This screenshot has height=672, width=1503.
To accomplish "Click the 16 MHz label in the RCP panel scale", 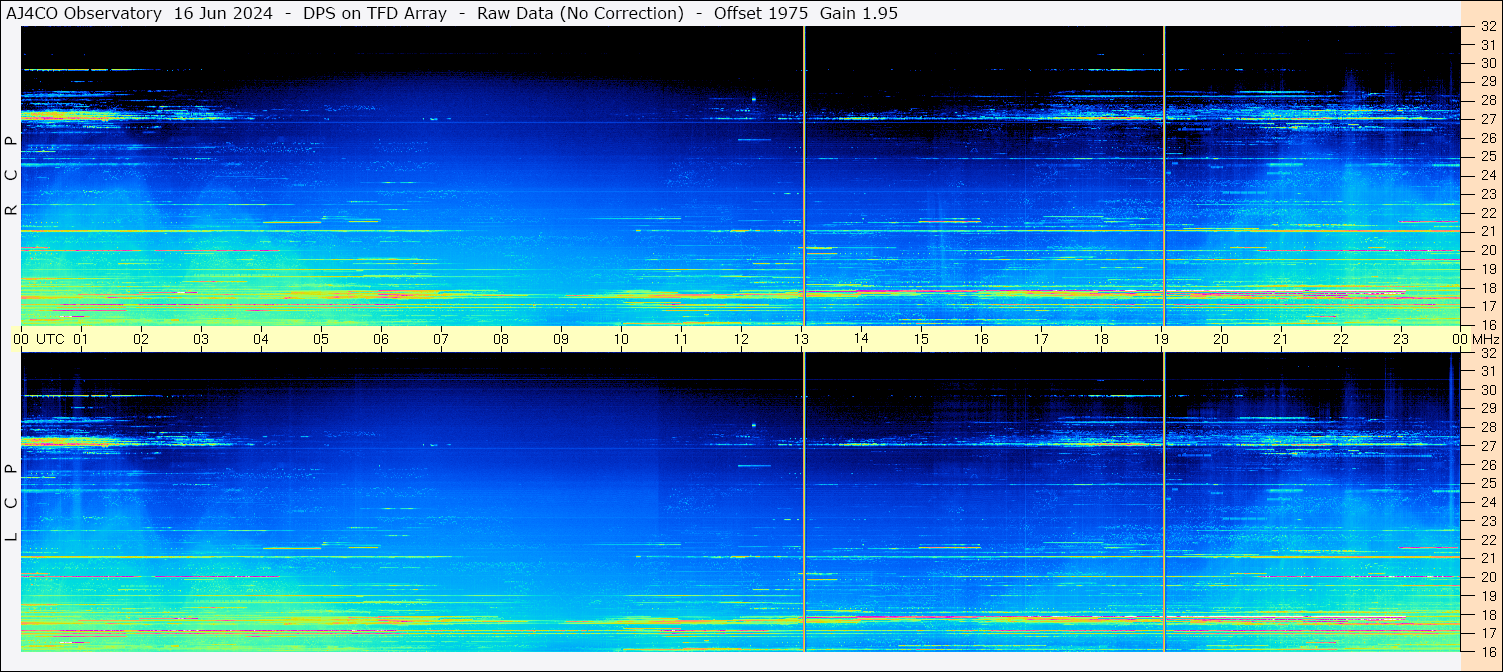I will pyautogui.click(x=1488, y=325).
